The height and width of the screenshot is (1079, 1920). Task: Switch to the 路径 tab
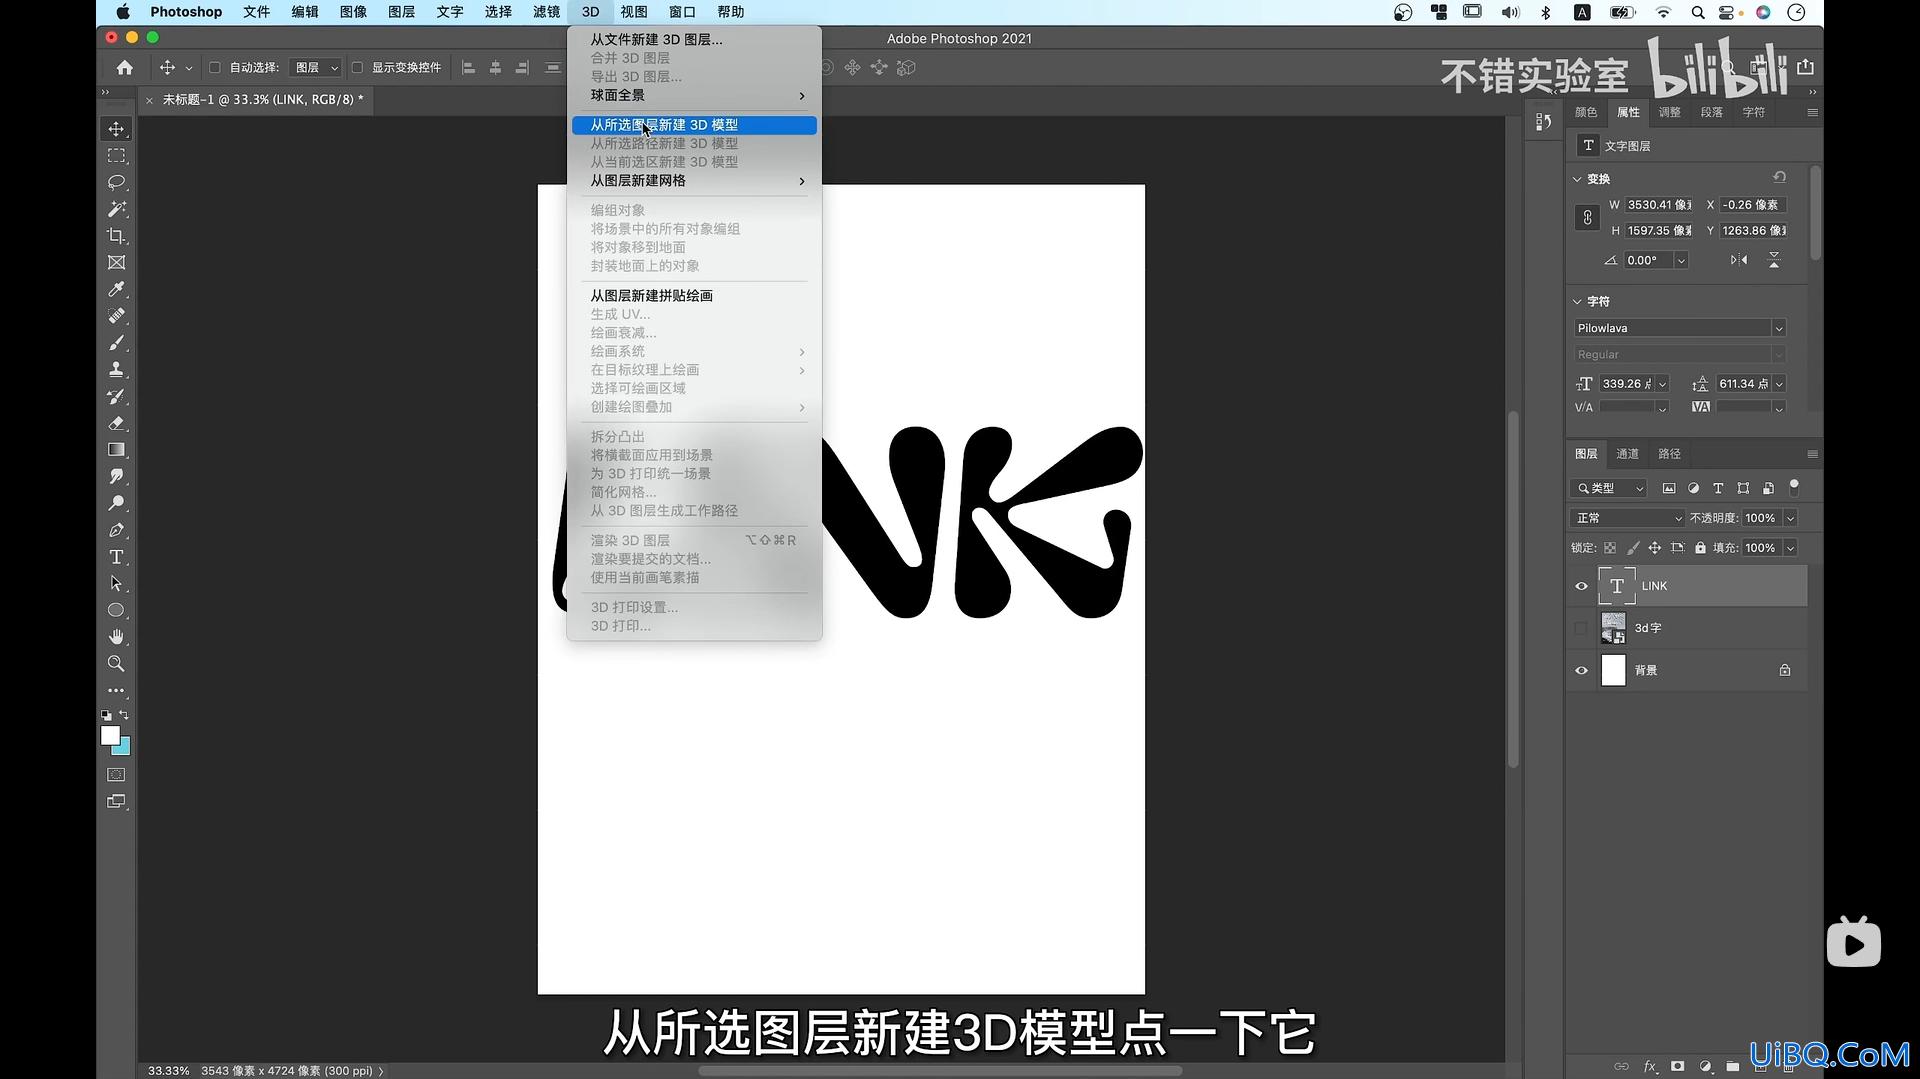(1669, 454)
